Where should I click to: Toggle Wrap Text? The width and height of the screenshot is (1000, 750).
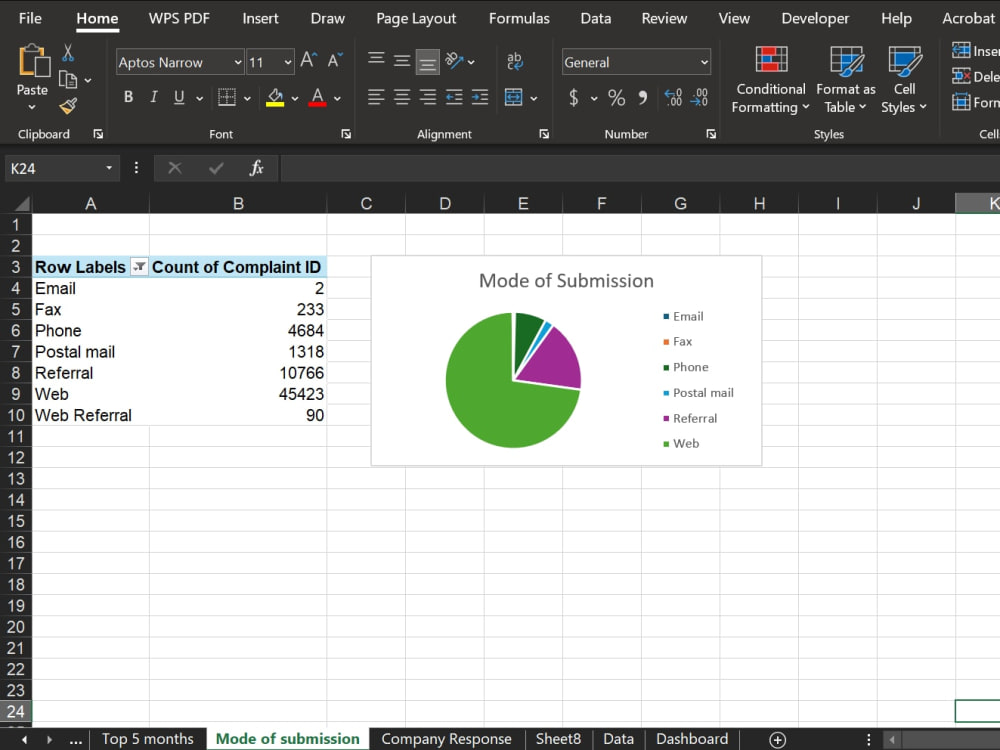click(x=514, y=61)
